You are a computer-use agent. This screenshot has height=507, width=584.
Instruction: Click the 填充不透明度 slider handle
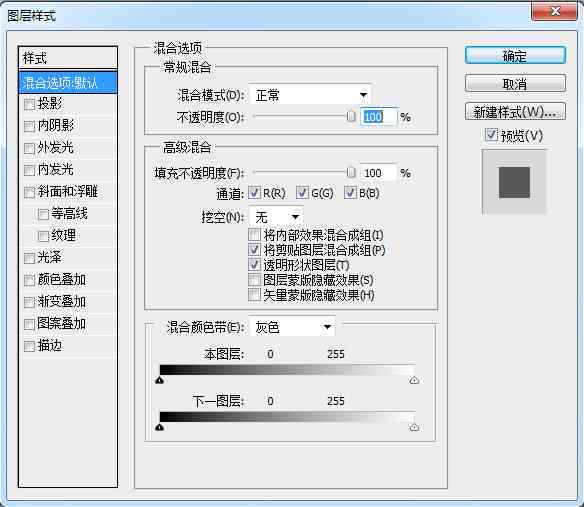pyautogui.click(x=351, y=172)
